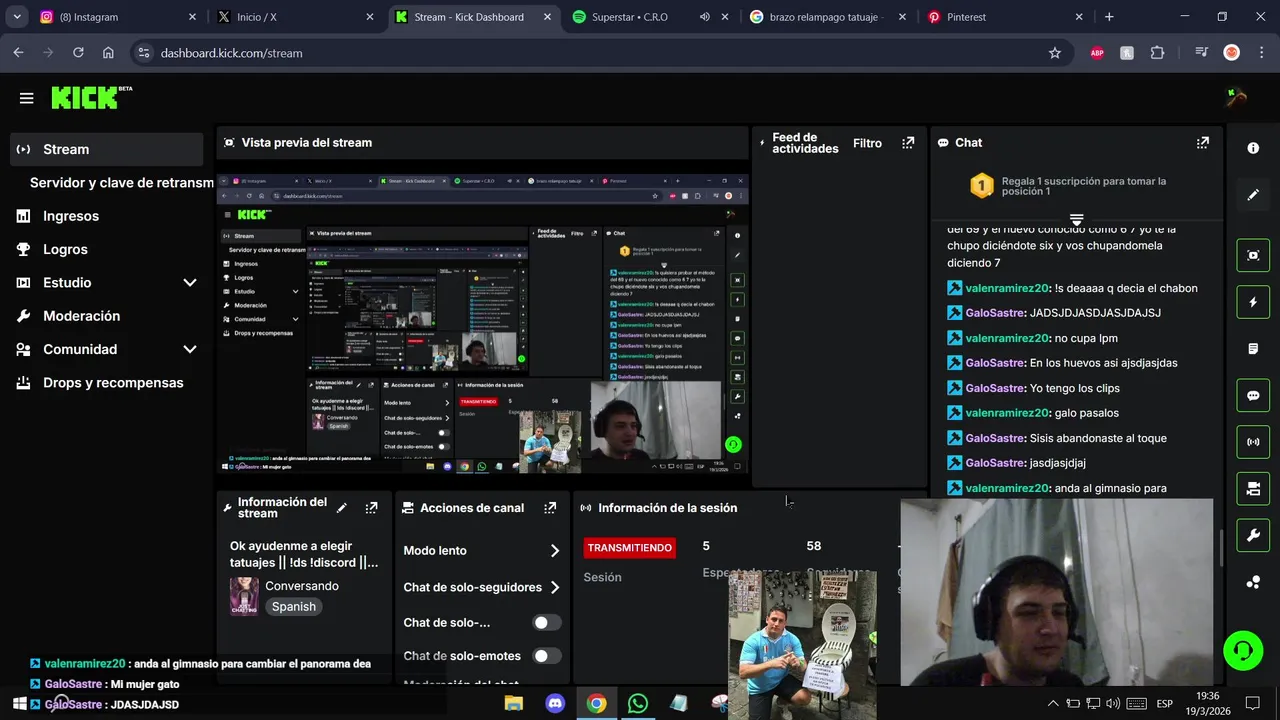
Task: Open Chrome extensions puzzle menu
Action: click(x=1158, y=53)
